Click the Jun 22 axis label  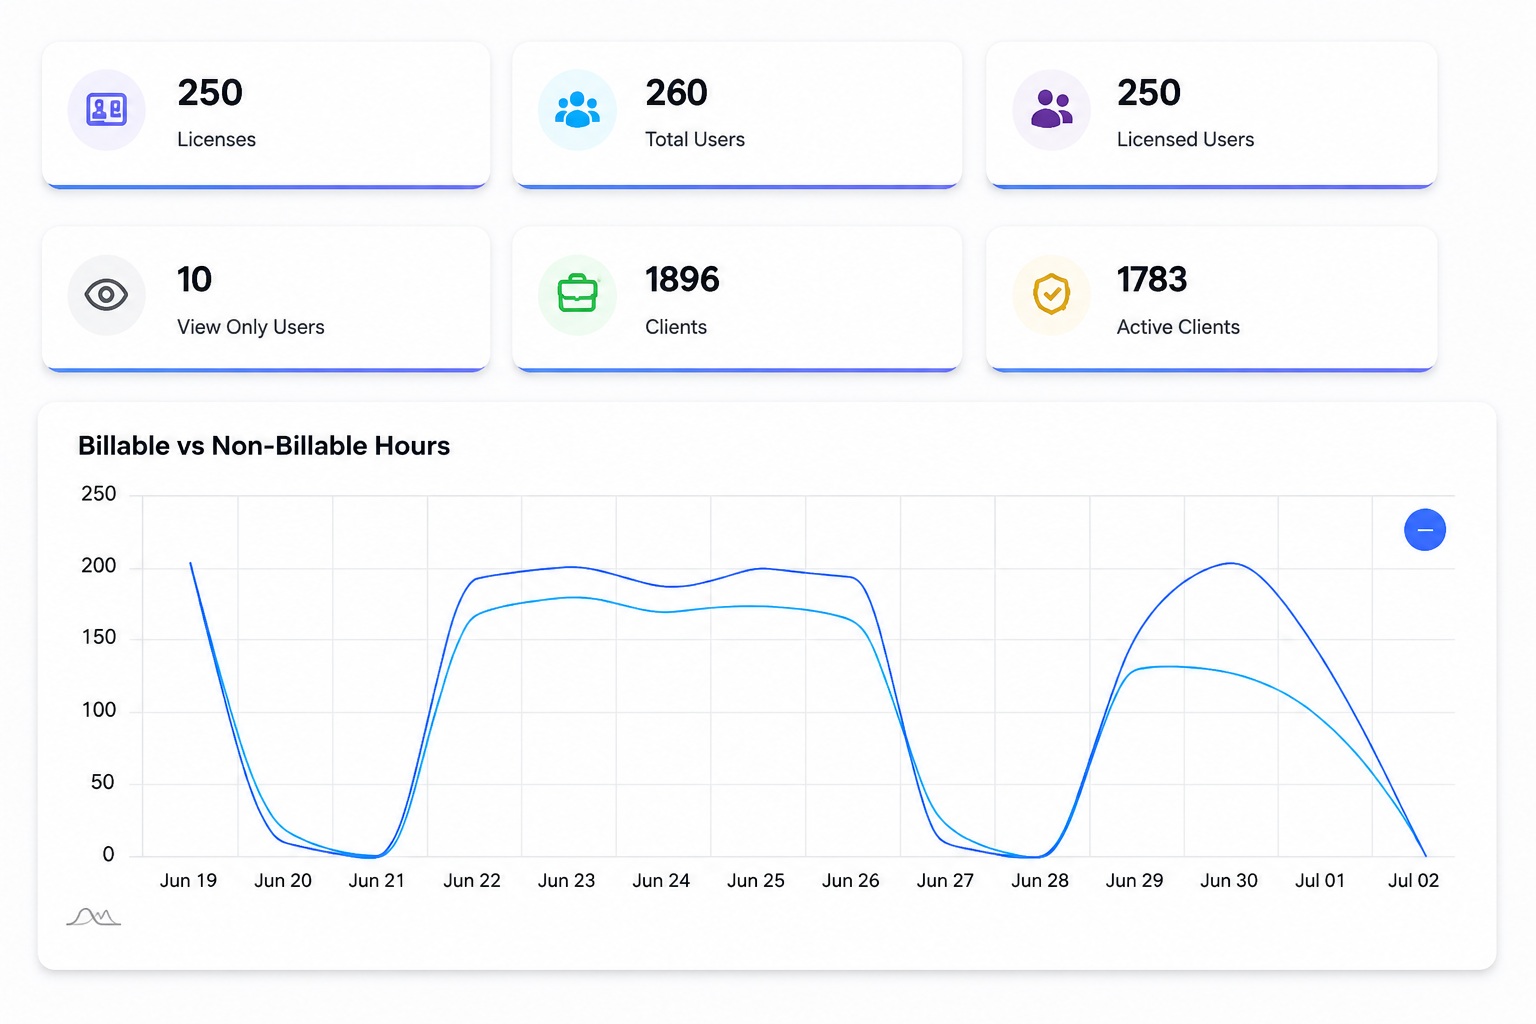(472, 881)
